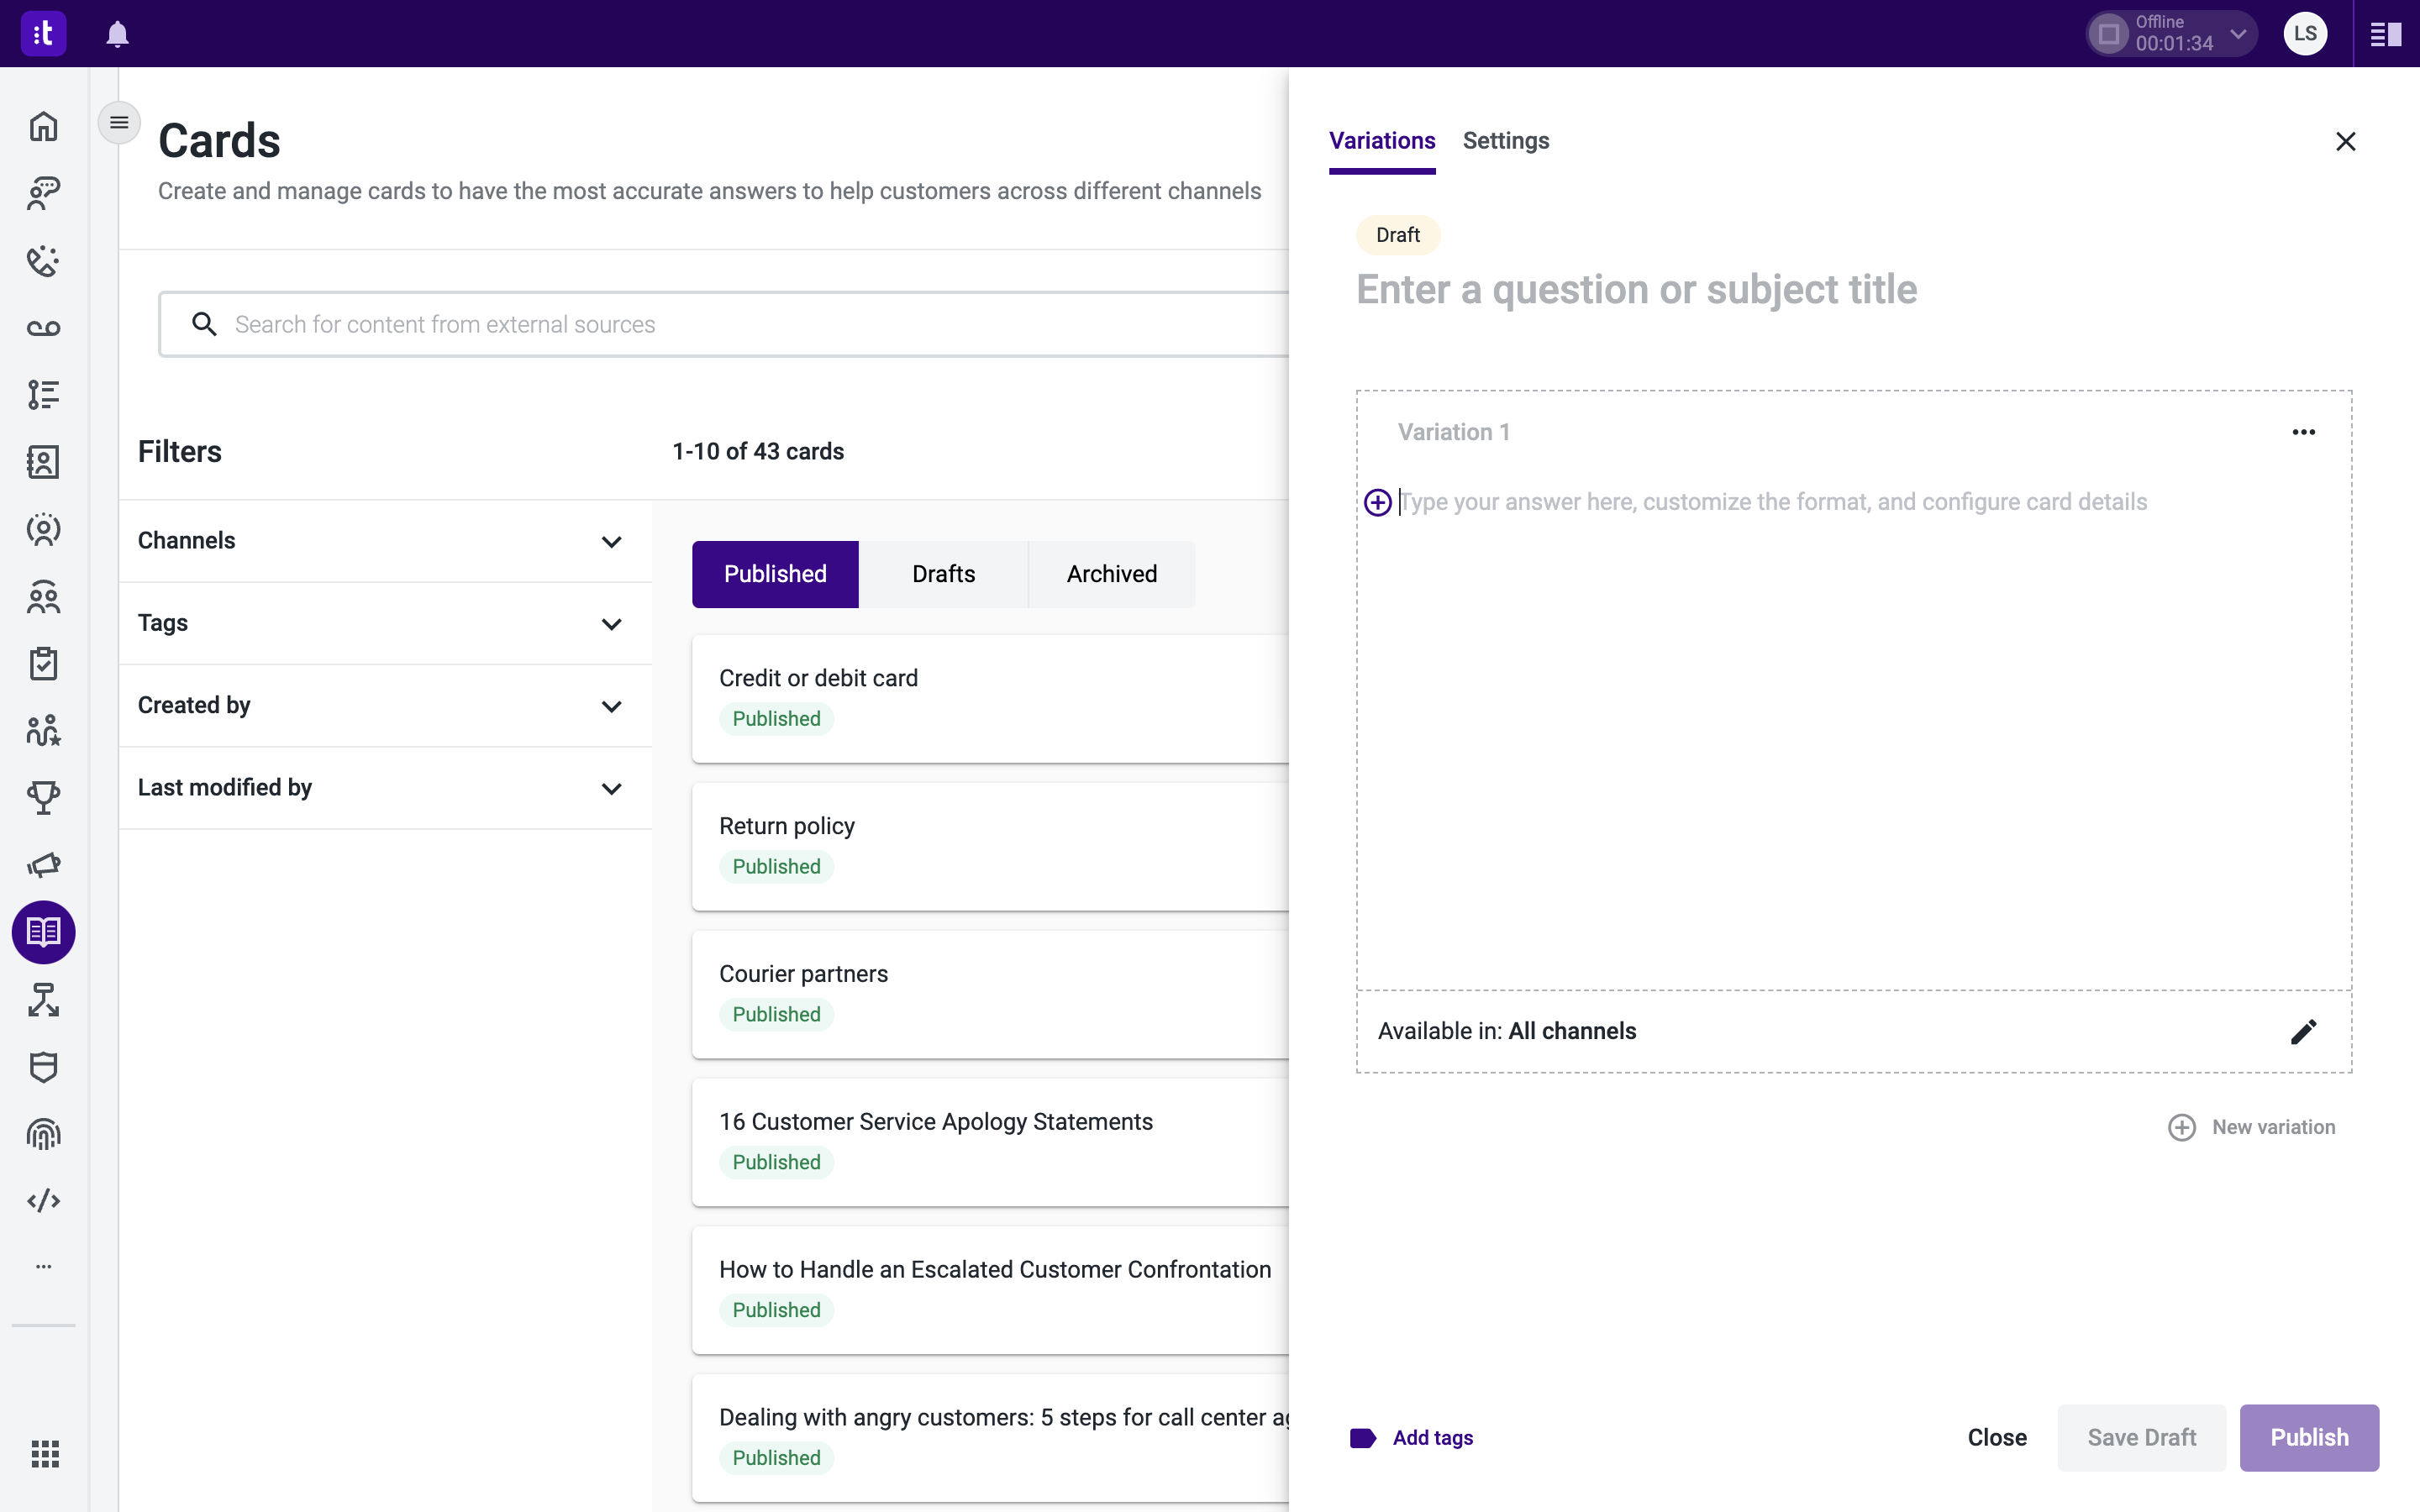The width and height of the screenshot is (2420, 1512).
Task: Open the Home icon in the sidebar
Action: (43, 126)
